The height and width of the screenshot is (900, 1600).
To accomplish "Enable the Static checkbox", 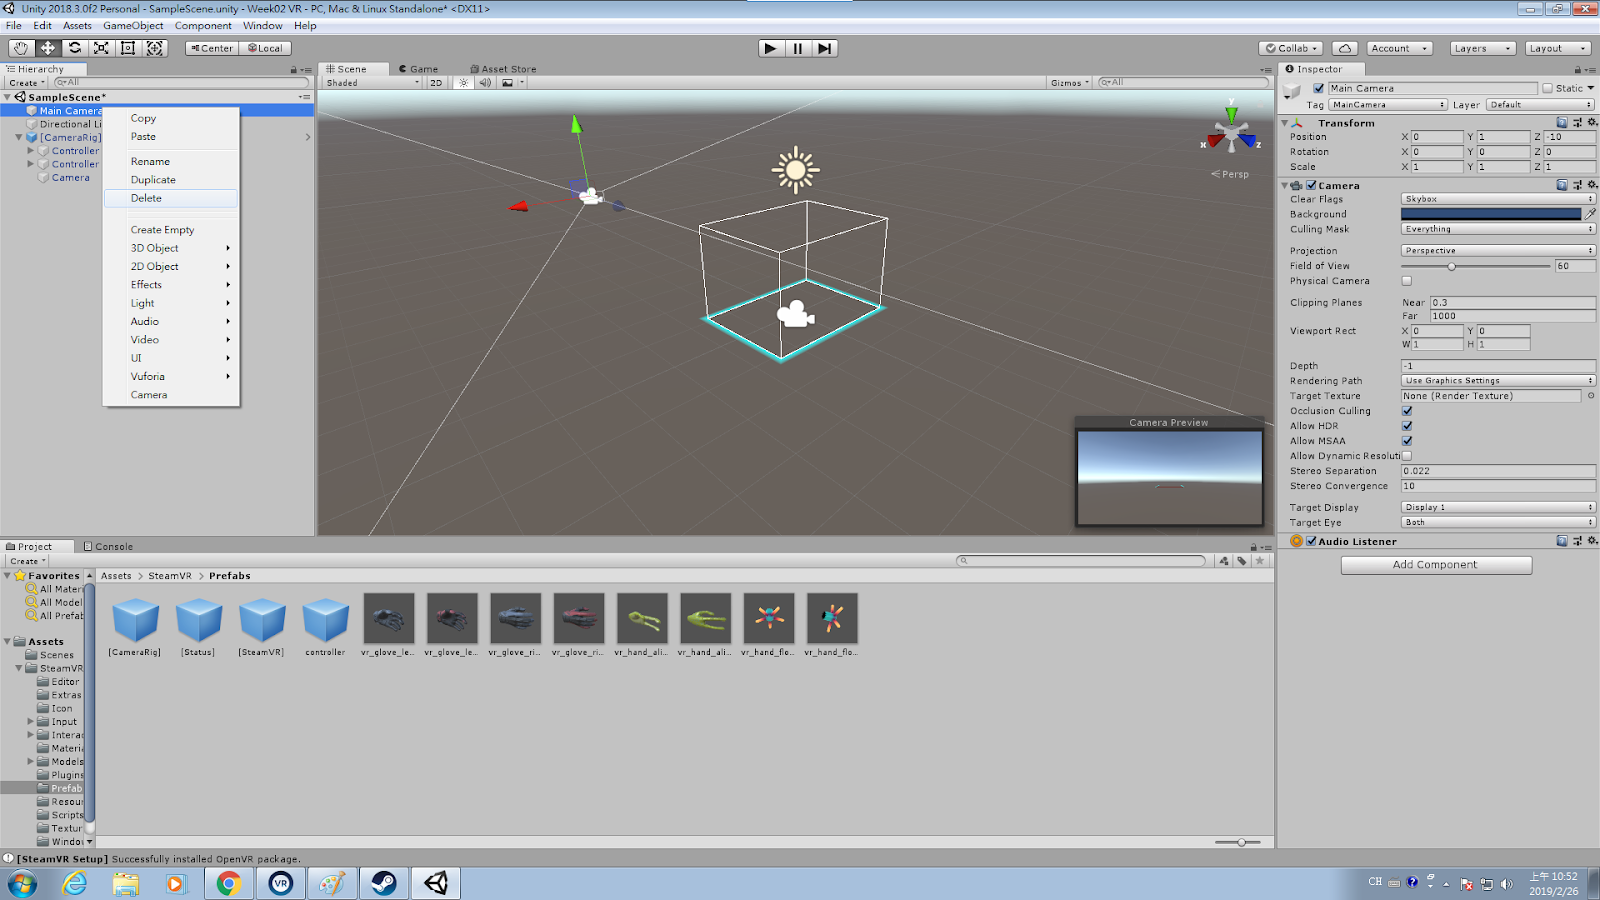I will pos(1547,88).
